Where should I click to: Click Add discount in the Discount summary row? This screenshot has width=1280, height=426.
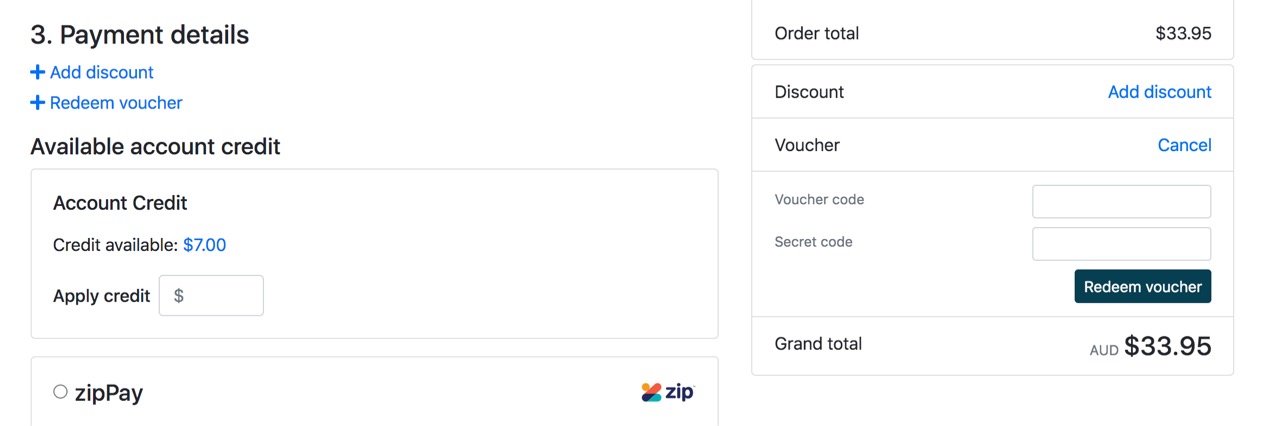[1160, 92]
